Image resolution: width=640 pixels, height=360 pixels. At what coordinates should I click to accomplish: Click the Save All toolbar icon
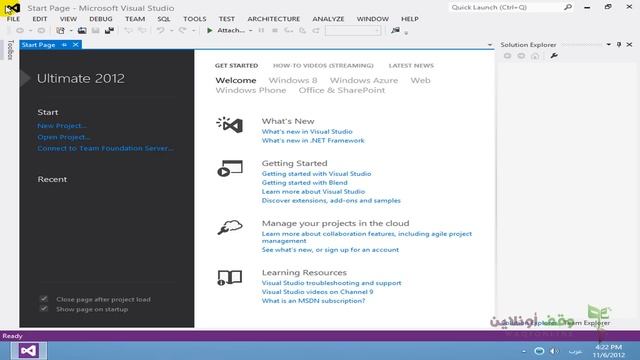click(109, 30)
